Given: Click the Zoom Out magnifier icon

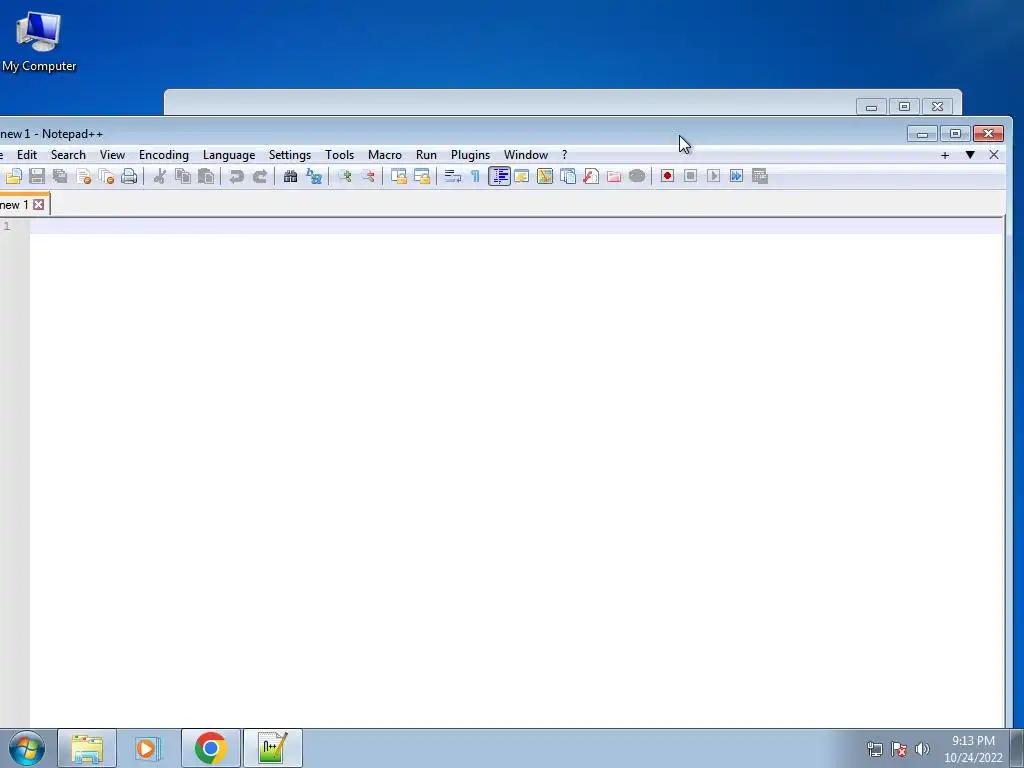Looking at the screenshot, I should (x=368, y=176).
